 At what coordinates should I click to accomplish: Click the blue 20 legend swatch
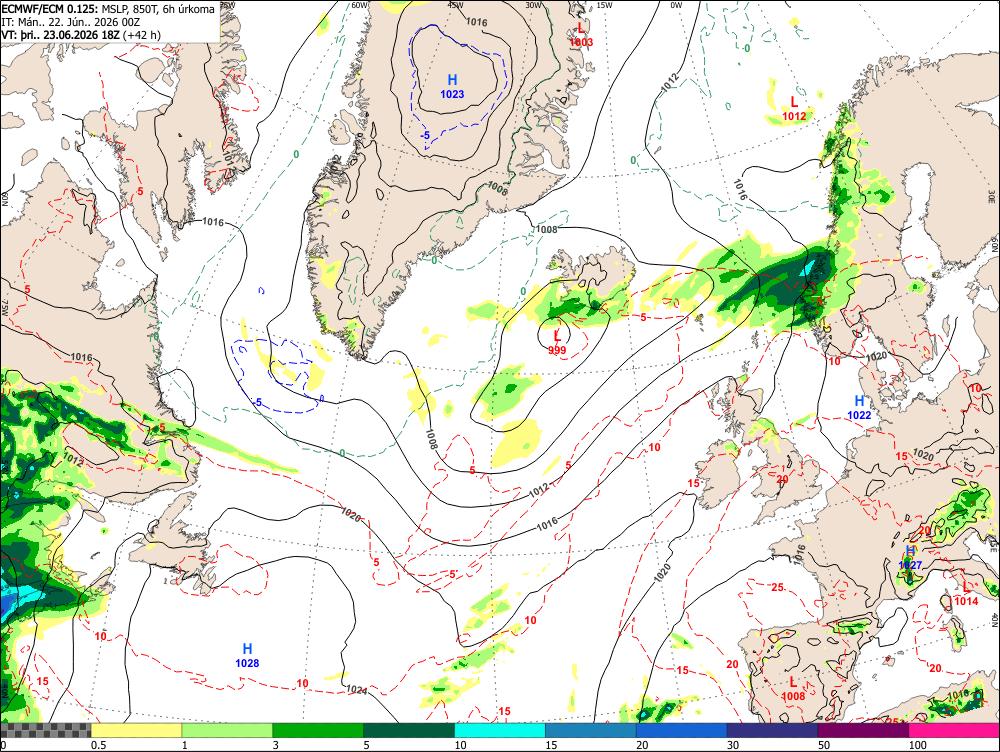(682, 730)
